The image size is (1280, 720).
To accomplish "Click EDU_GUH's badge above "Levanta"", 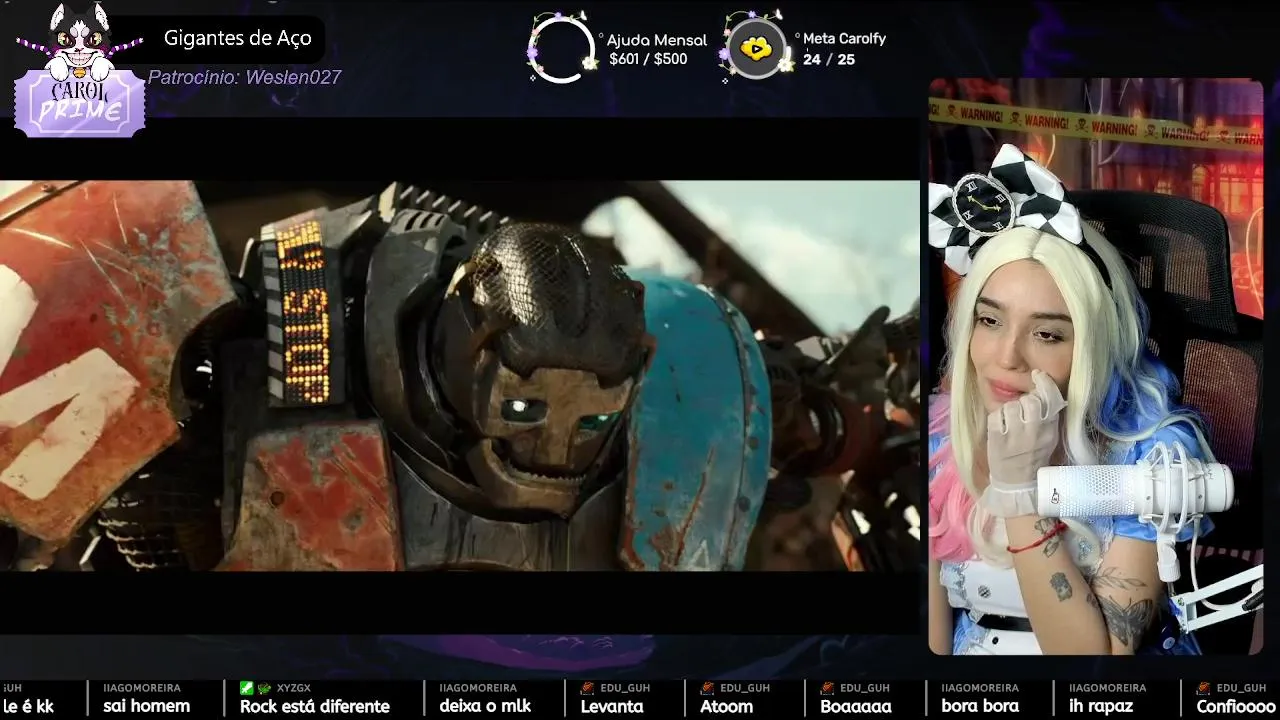I will (x=588, y=688).
